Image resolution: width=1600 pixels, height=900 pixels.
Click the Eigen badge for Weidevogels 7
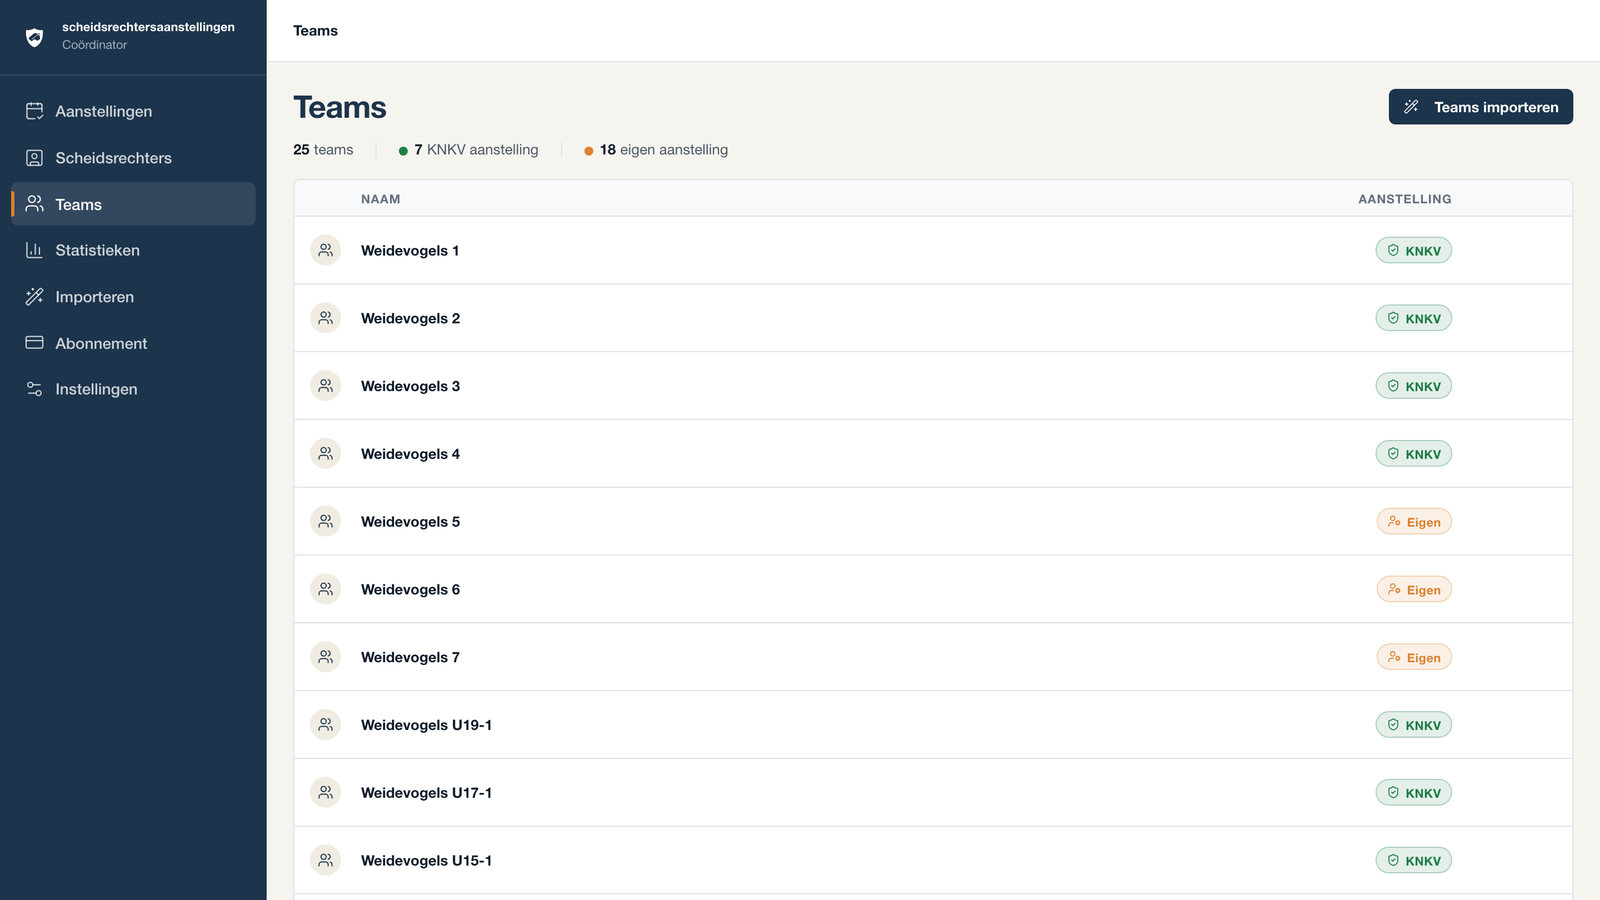click(1414, 657)
